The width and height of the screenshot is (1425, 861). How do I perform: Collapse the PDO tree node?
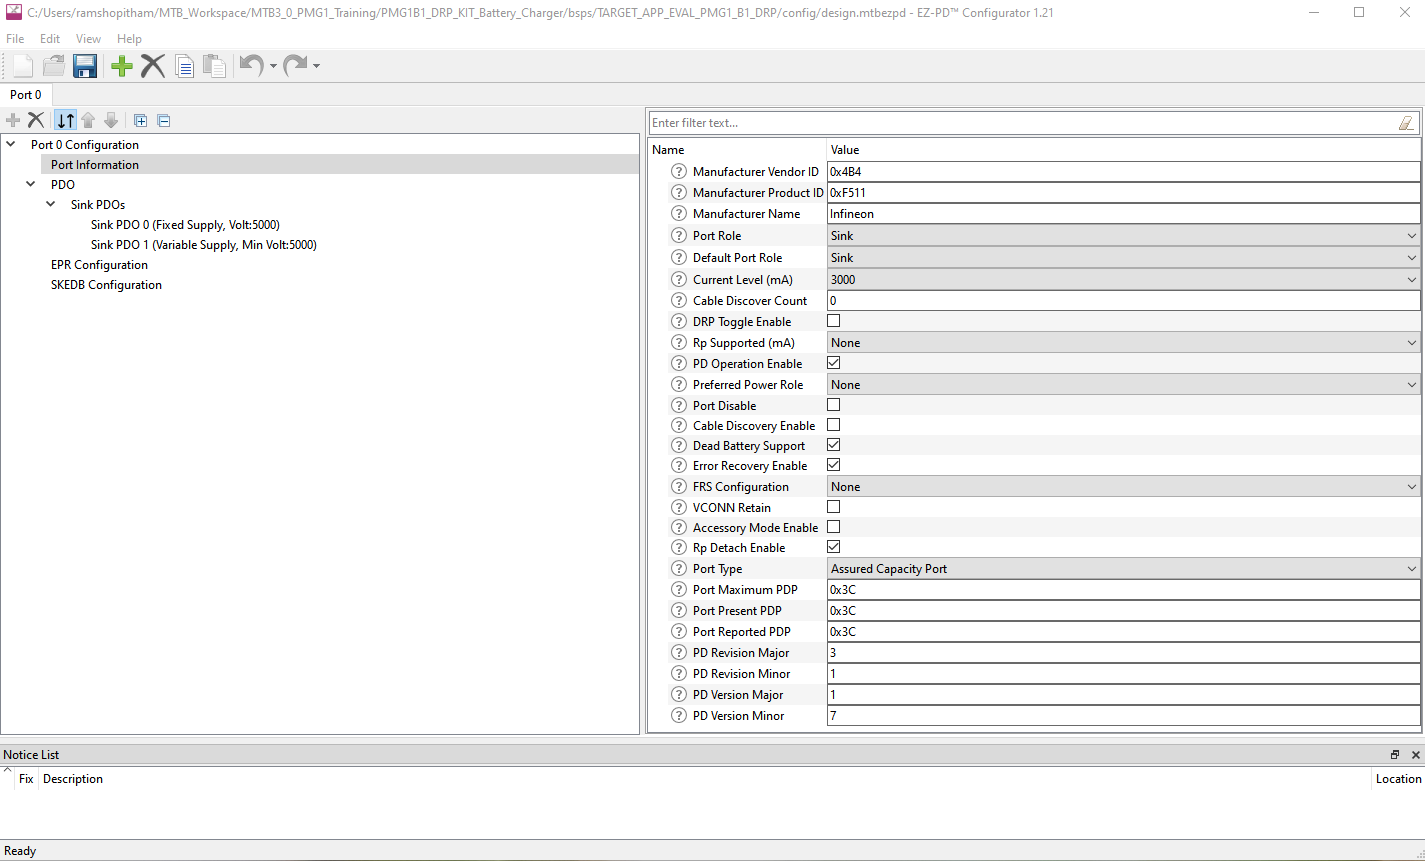click(x=31, y=185)
